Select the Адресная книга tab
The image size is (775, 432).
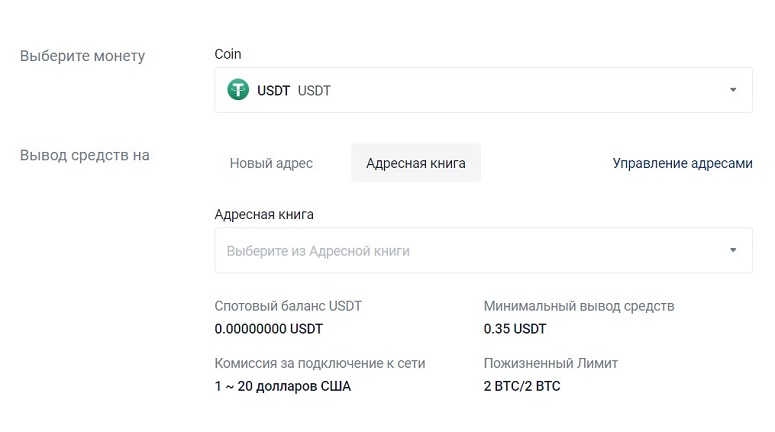(x=415, y=163)
